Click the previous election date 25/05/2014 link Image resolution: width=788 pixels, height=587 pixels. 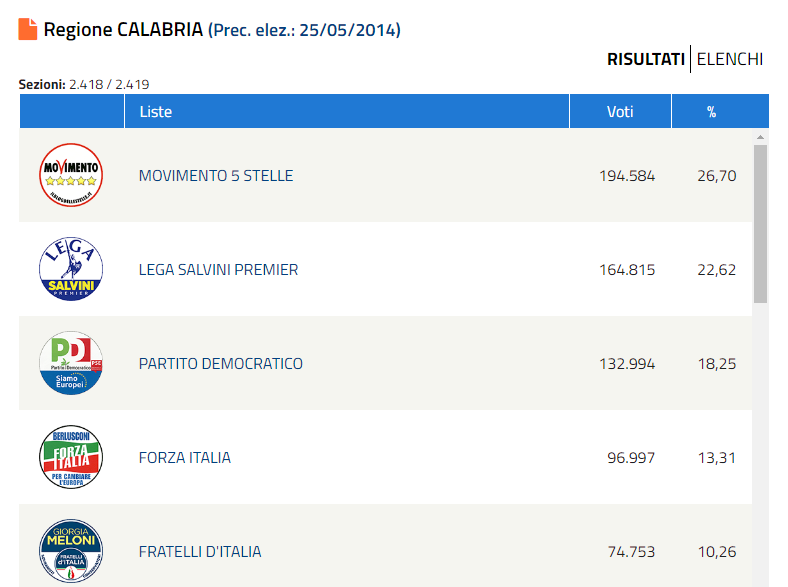tap(350, 30)
